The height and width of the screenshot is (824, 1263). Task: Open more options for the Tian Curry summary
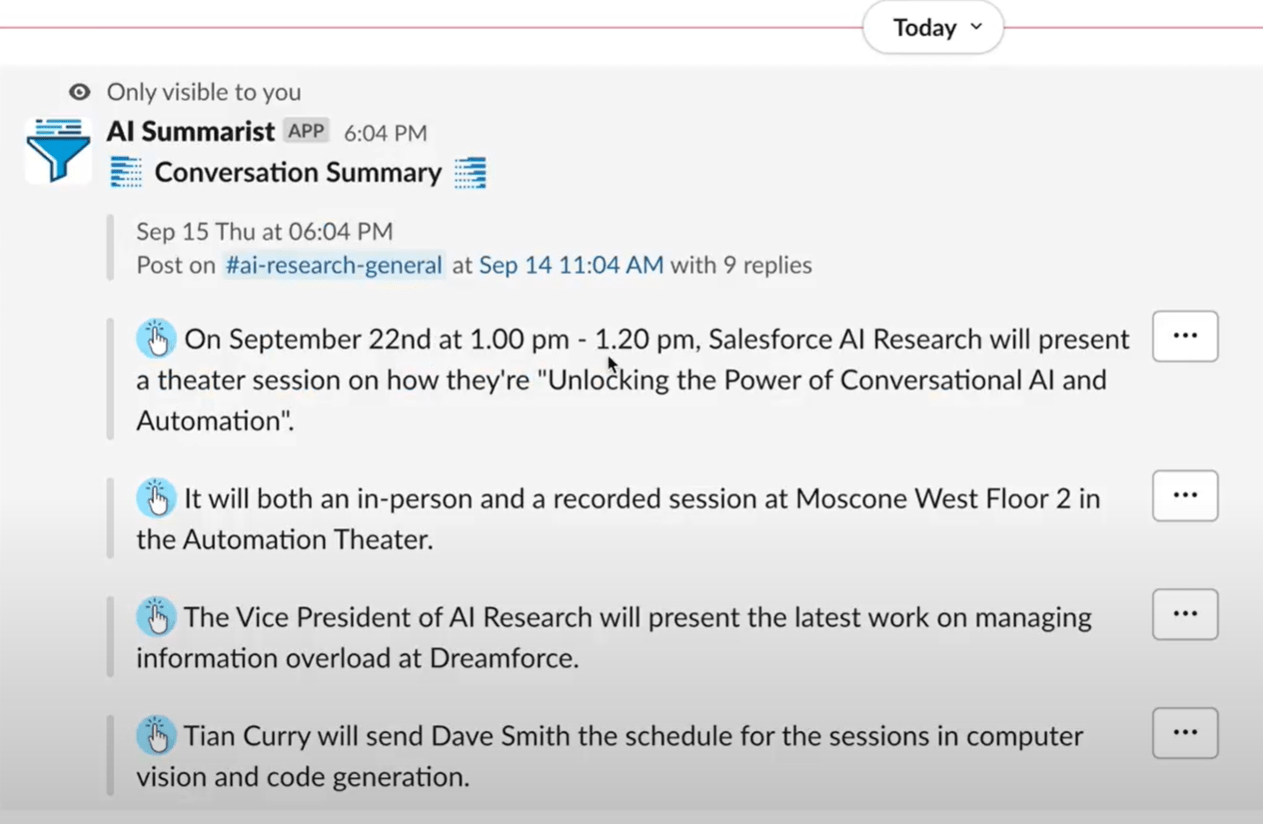click(1185, 733)
